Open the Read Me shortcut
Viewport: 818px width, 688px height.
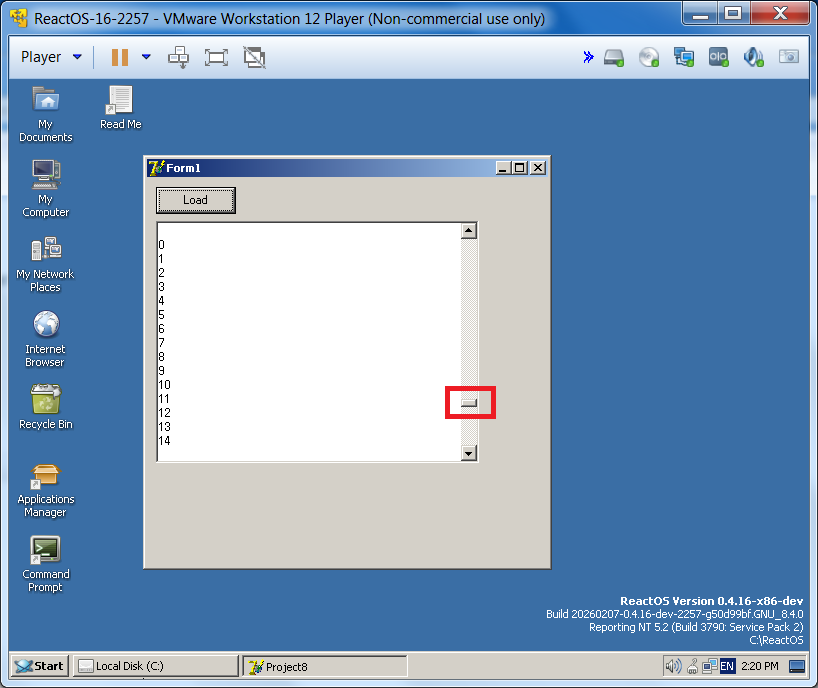pos(120,101)
